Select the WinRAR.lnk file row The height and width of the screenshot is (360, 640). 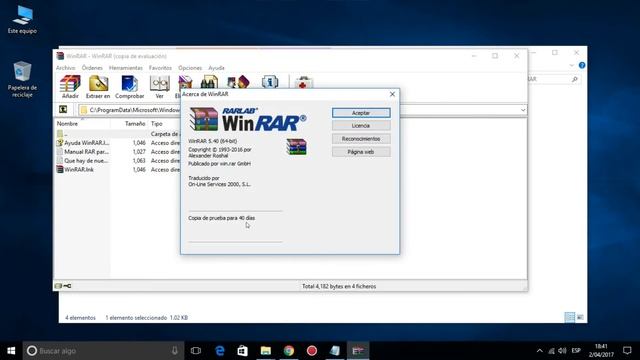click(118, 169)
